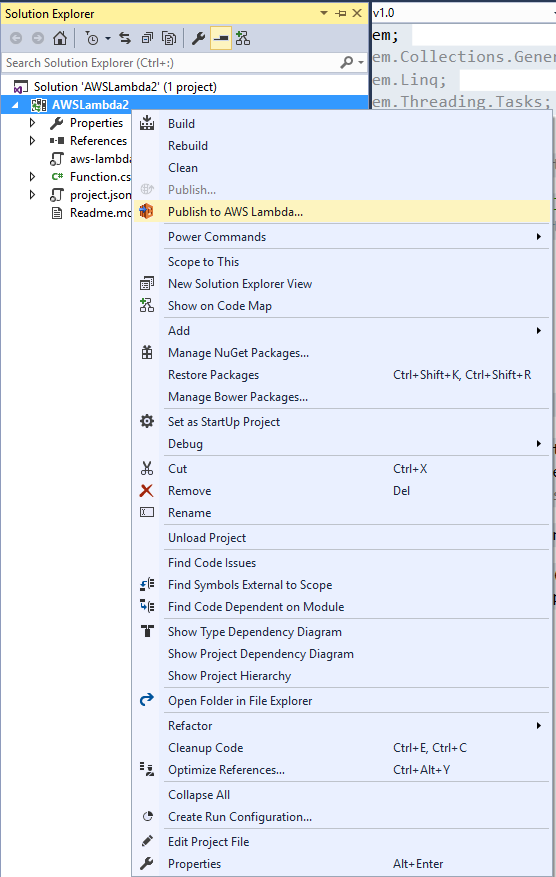
Task: Click the Cut scissors icon
Action: pyautogui.click(x=147, y=468)
